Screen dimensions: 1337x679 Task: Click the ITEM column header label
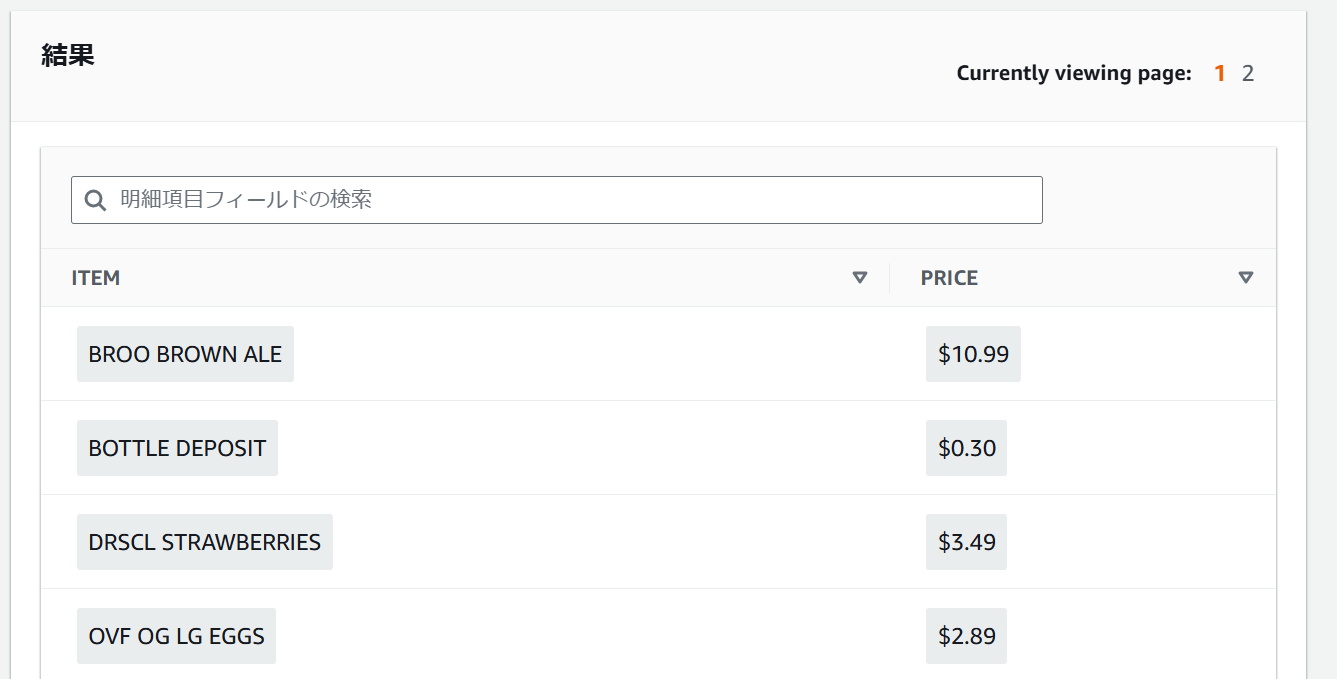tap(96, 278)
